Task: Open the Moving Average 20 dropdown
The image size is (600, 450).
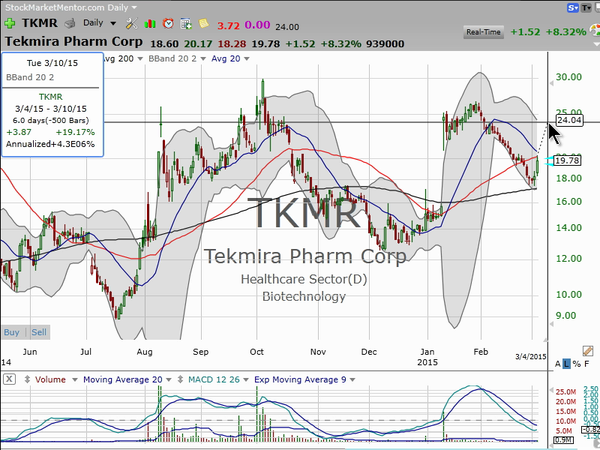Action: pos(169,380)
